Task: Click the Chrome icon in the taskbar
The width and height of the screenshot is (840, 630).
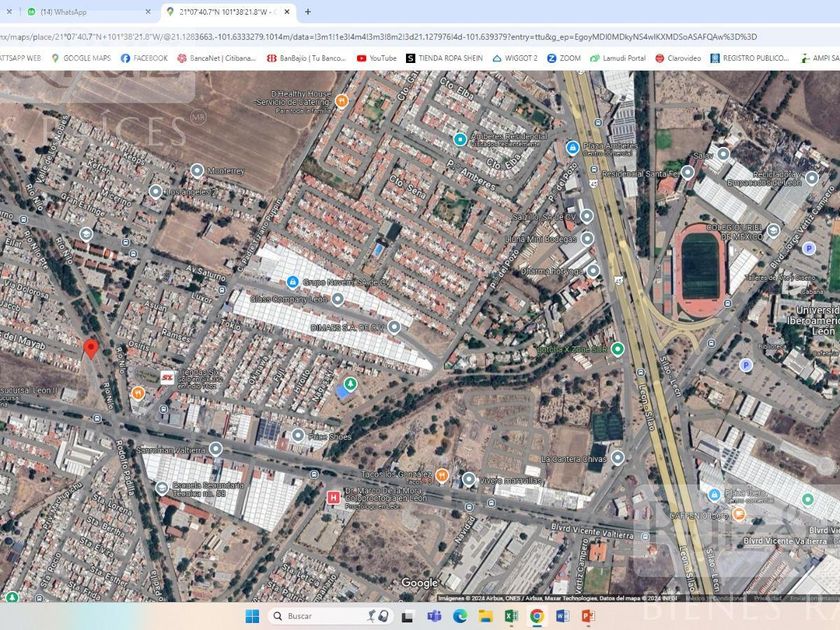Action: (x=537, y=616)
